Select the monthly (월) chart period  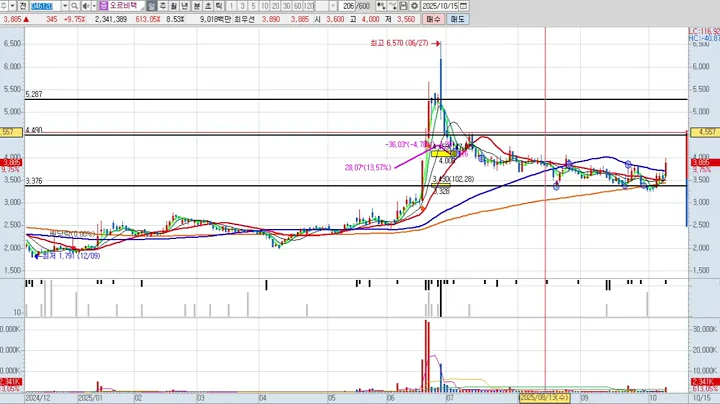[174, 6]
